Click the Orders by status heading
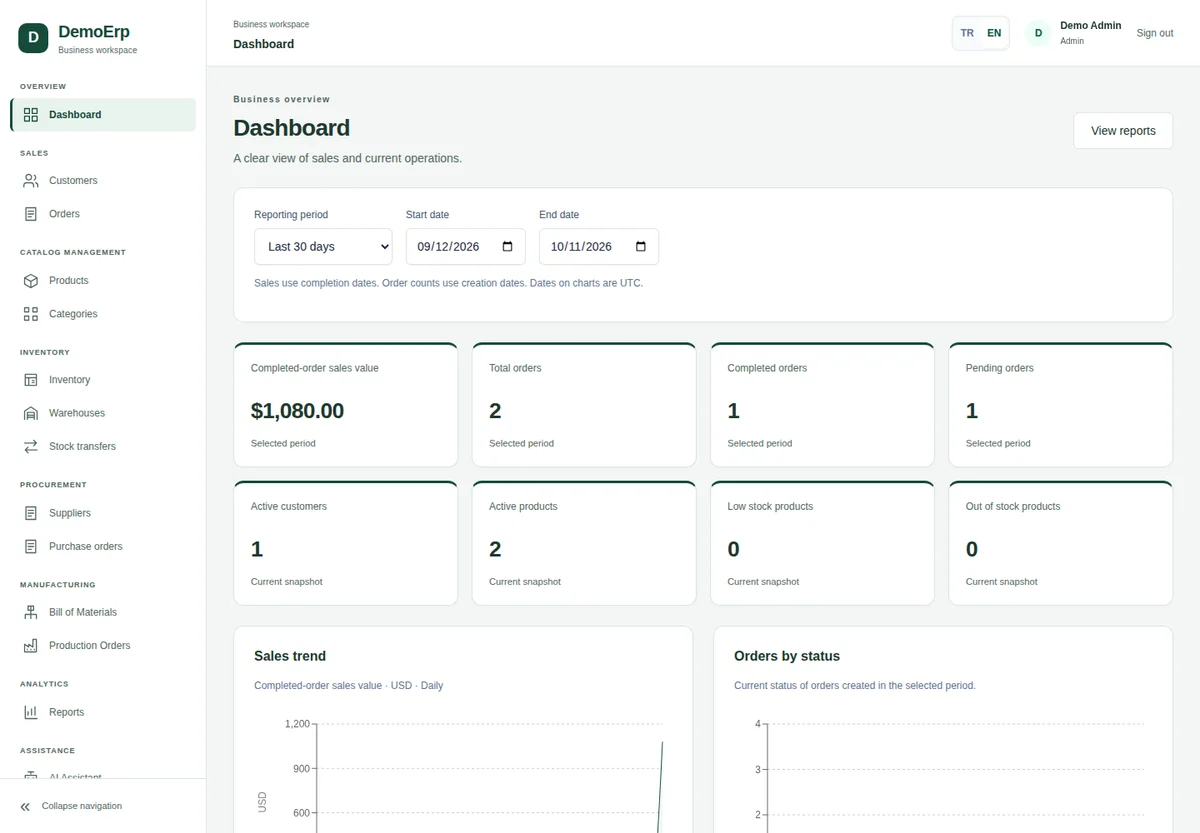 coord(787,656)
